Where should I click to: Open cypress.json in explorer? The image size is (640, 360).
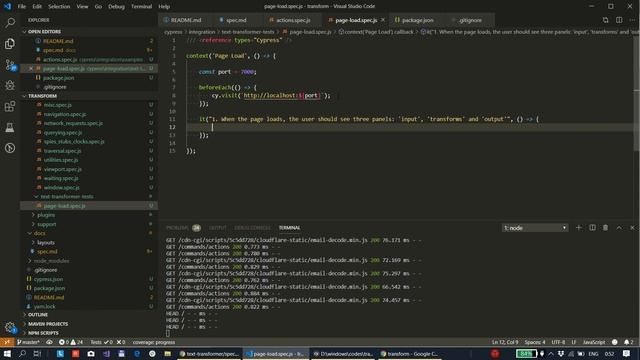pos(48,279)
